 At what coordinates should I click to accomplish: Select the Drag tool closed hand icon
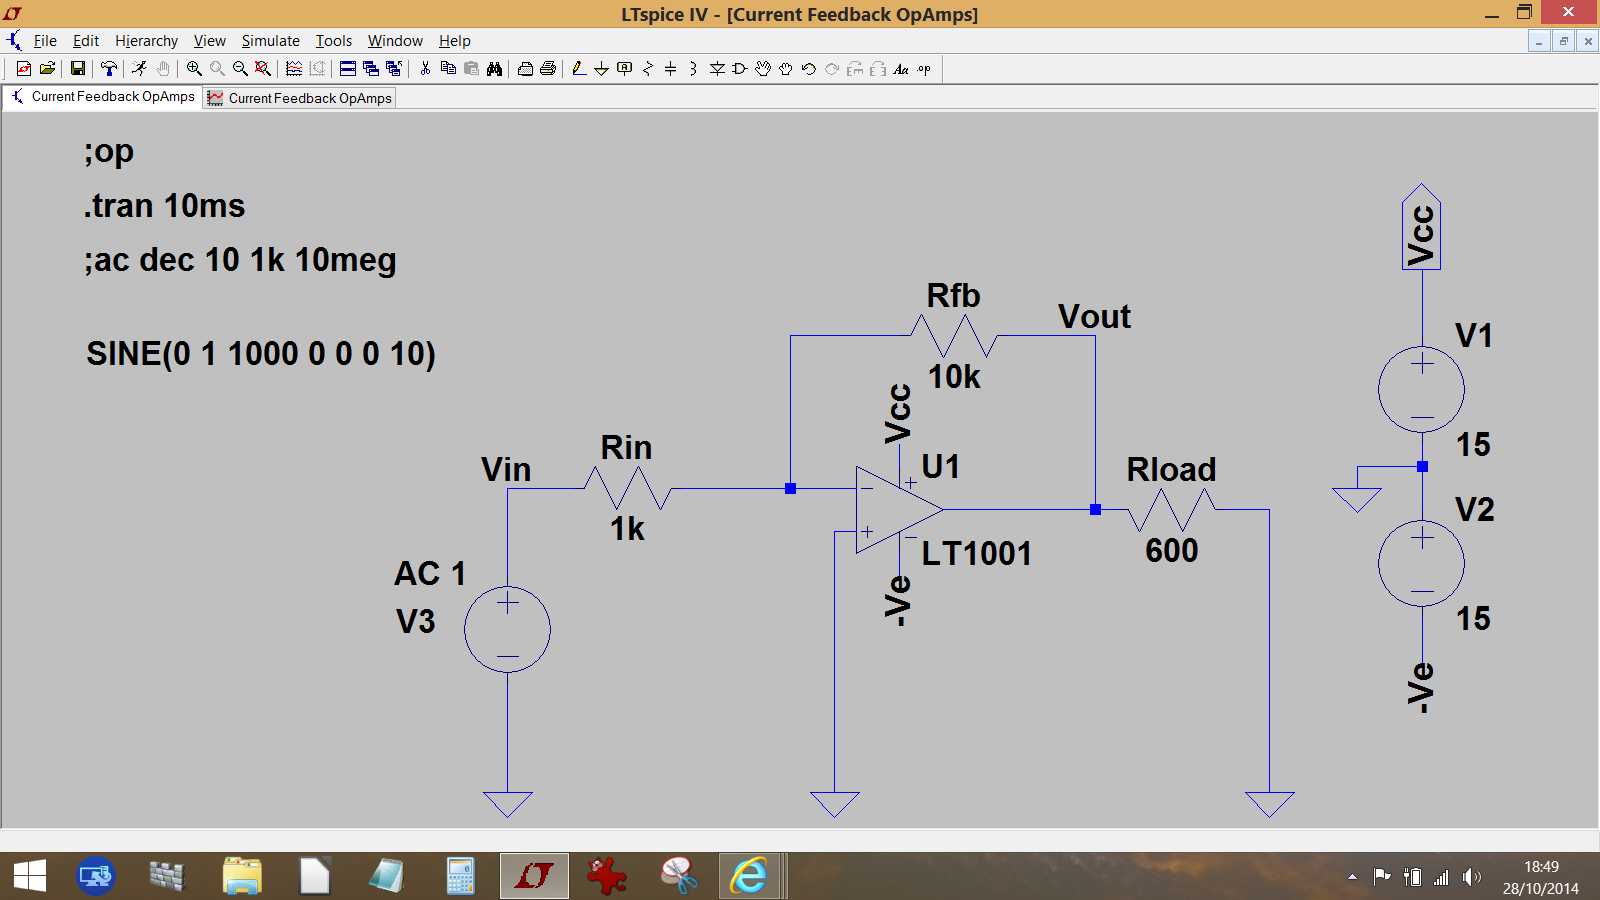(x=786, y=69)
